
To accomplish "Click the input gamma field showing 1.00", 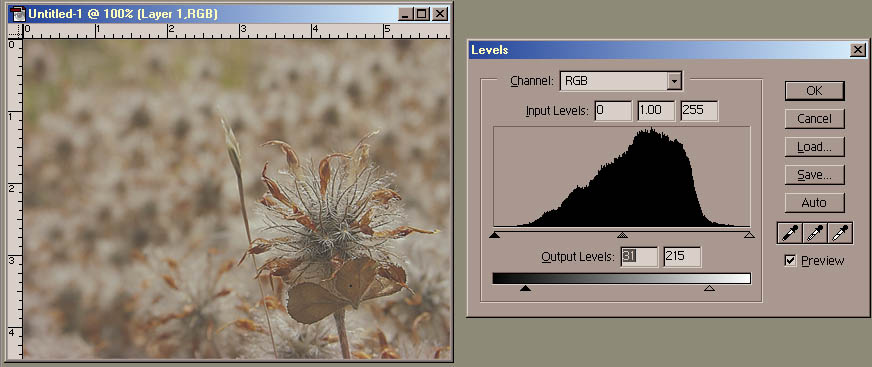I will (656, 110).
